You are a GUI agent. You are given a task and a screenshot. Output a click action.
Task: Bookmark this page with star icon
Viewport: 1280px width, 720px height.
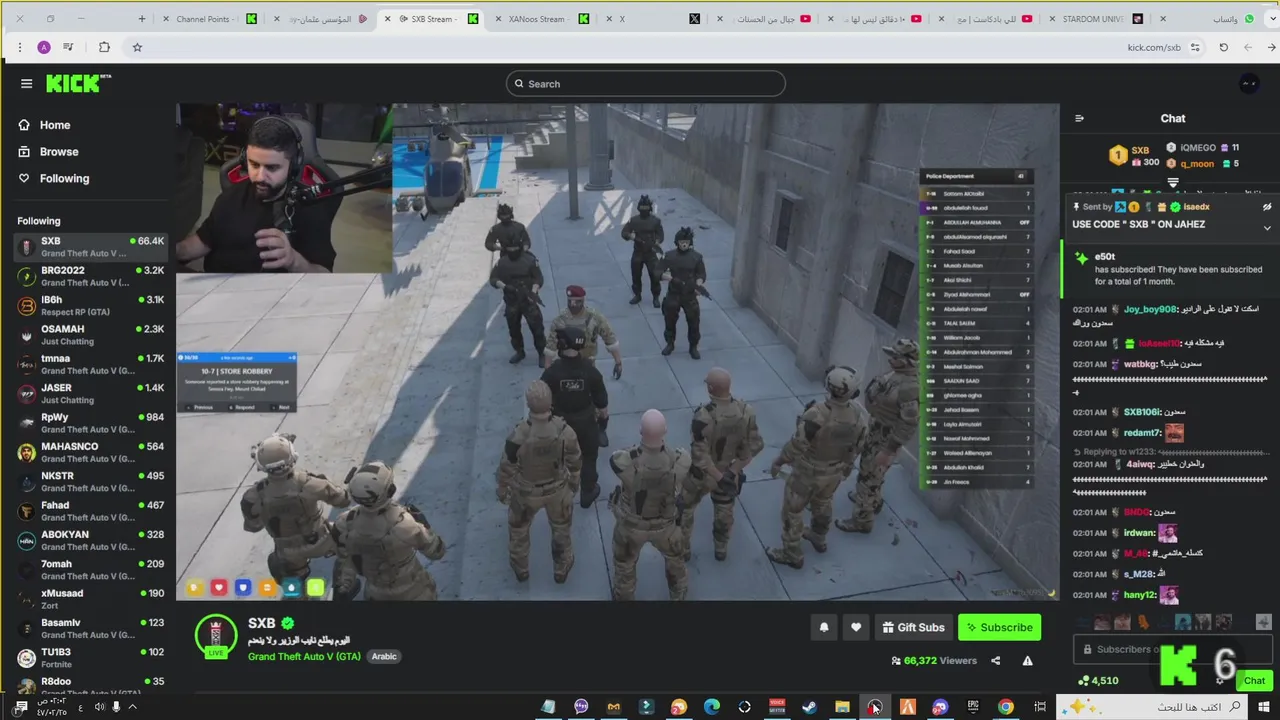coord(137,47)
